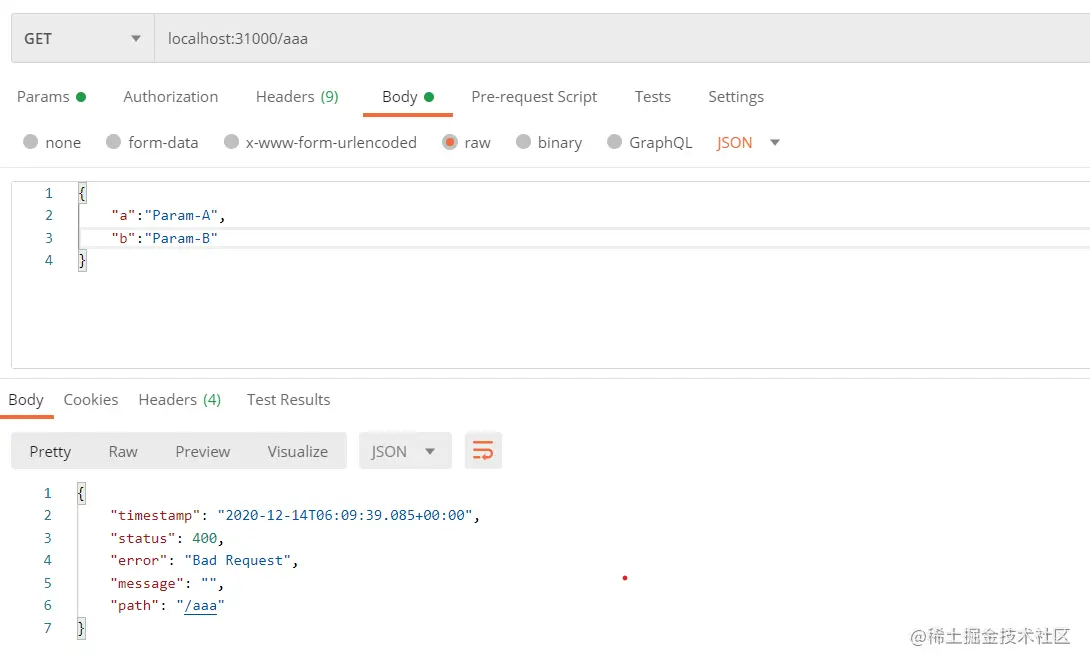Toggle the response line wrap icon

483,451
